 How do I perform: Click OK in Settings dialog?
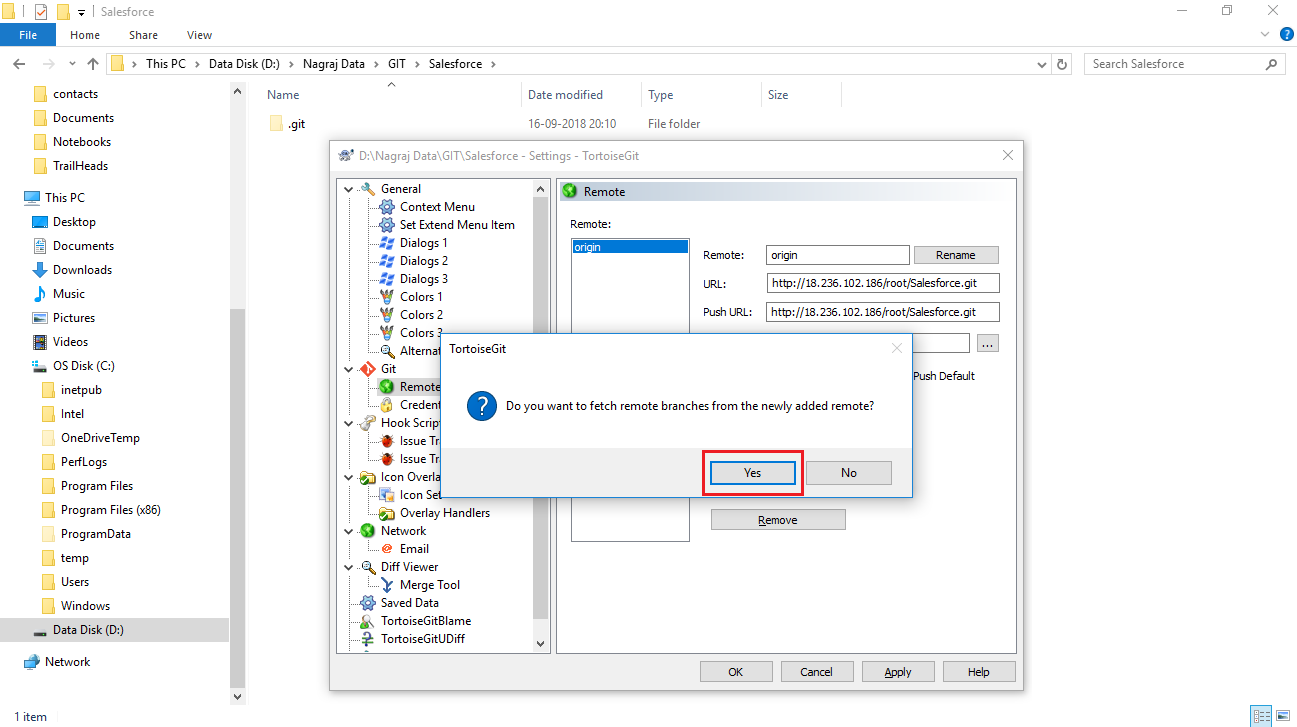[736, 672]
